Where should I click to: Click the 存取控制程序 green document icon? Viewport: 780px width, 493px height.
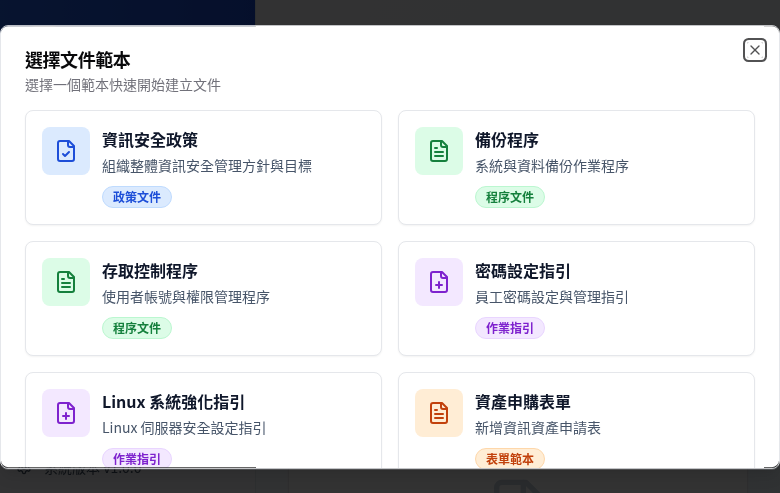(x=66, y=282)
